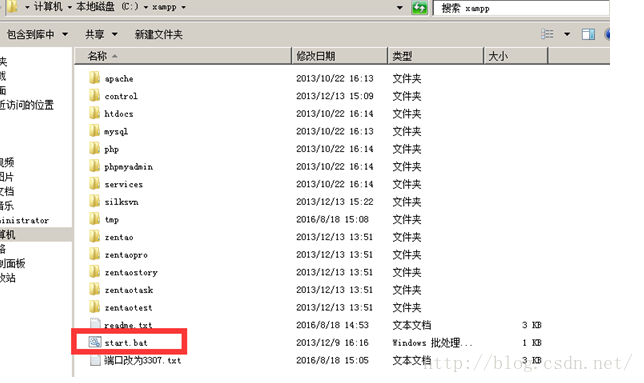Click xampp in the address breadcrumb
The height and width of the screenshot is (383, 644).
click(x=164, y=7)
